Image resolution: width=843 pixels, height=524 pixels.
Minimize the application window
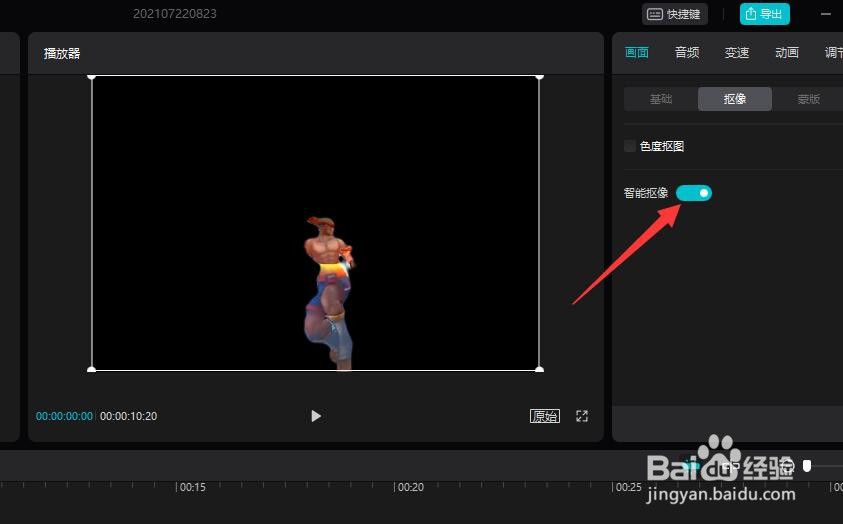coord(826,14)
